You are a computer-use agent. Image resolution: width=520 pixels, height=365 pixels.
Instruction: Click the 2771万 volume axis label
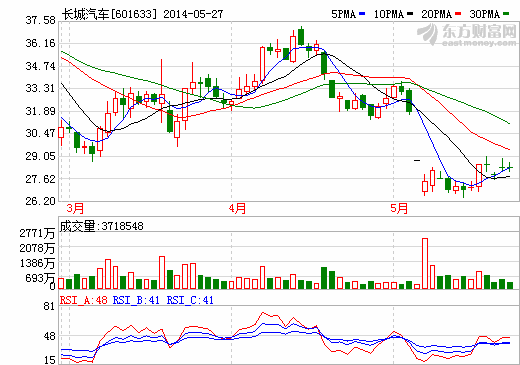pos(37,233)
